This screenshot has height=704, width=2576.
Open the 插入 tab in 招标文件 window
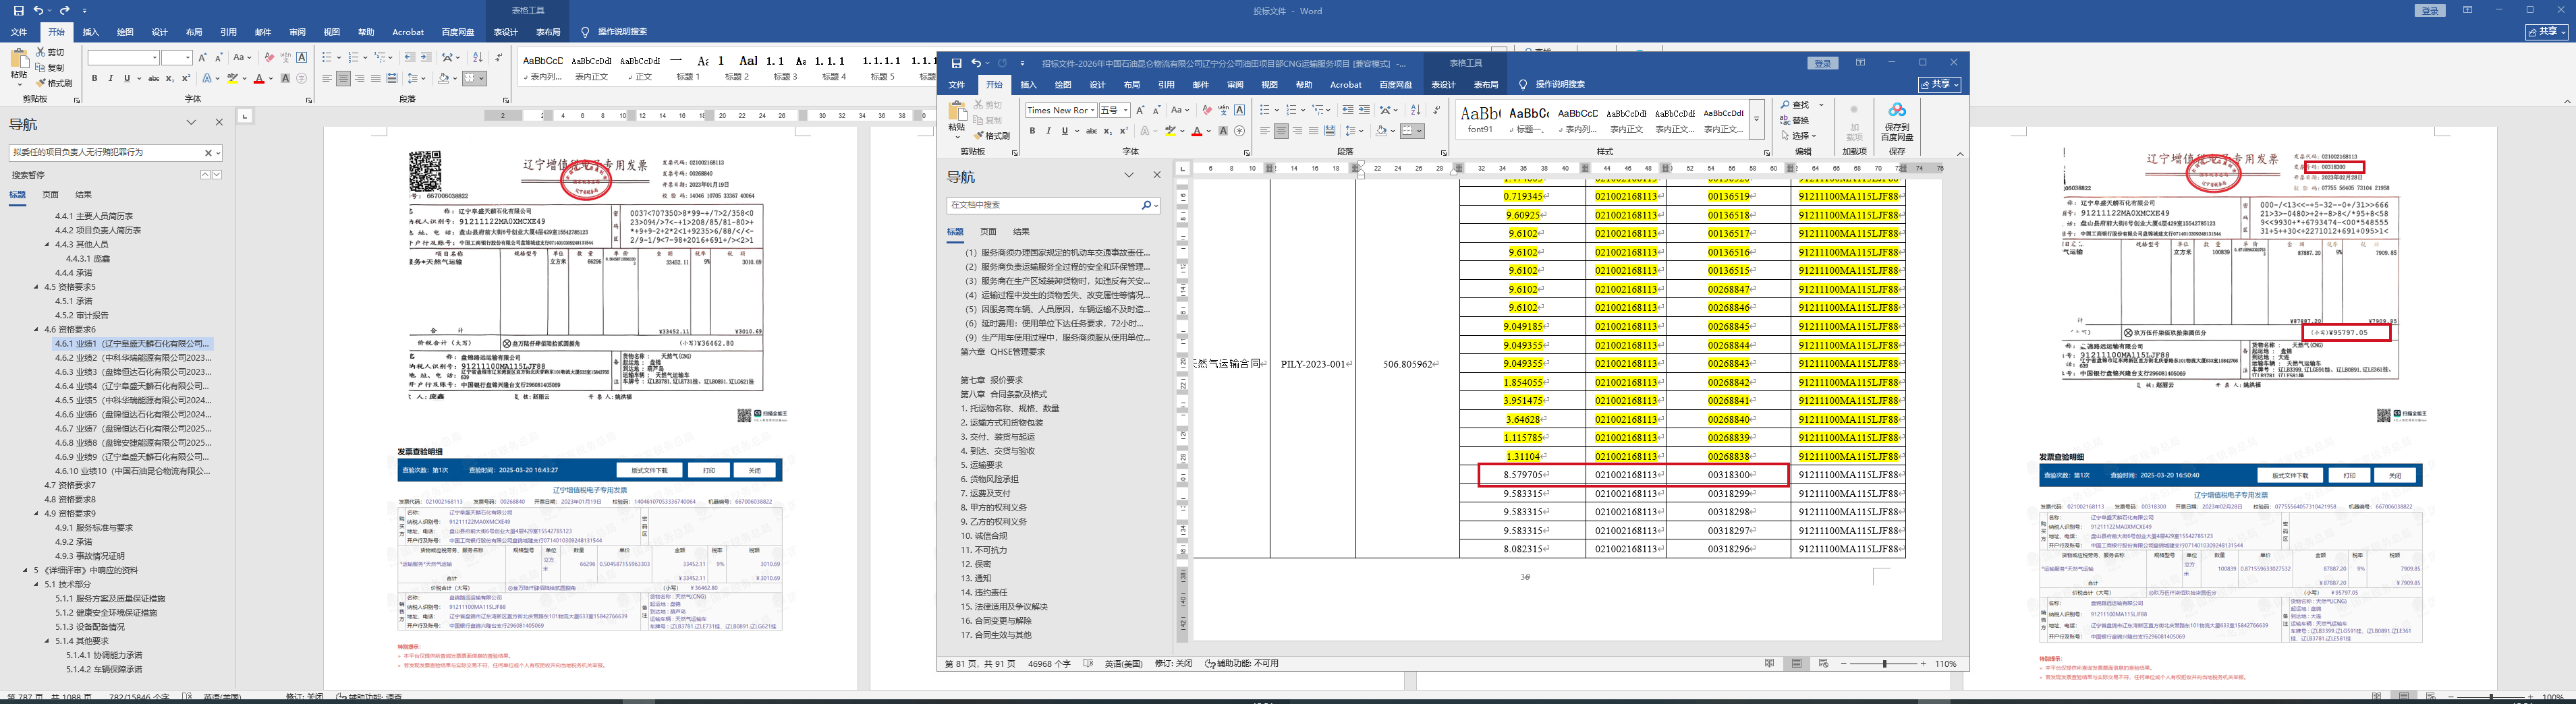tap(1028, 85)
